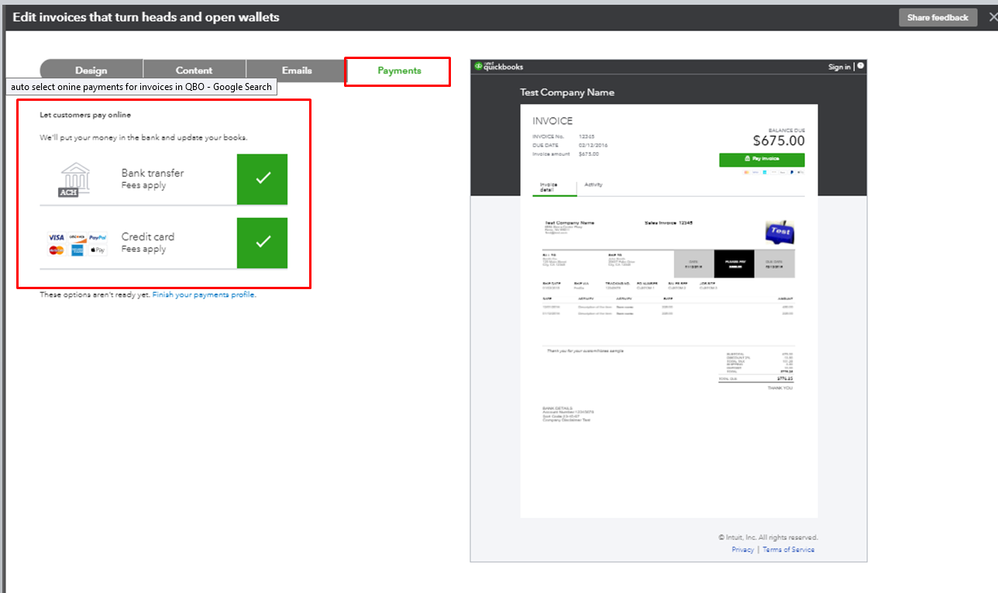Click the INVOICE title in preview
Image resolution: width=998 pixels, height=593 pixels.
click(x=552, y=121)
